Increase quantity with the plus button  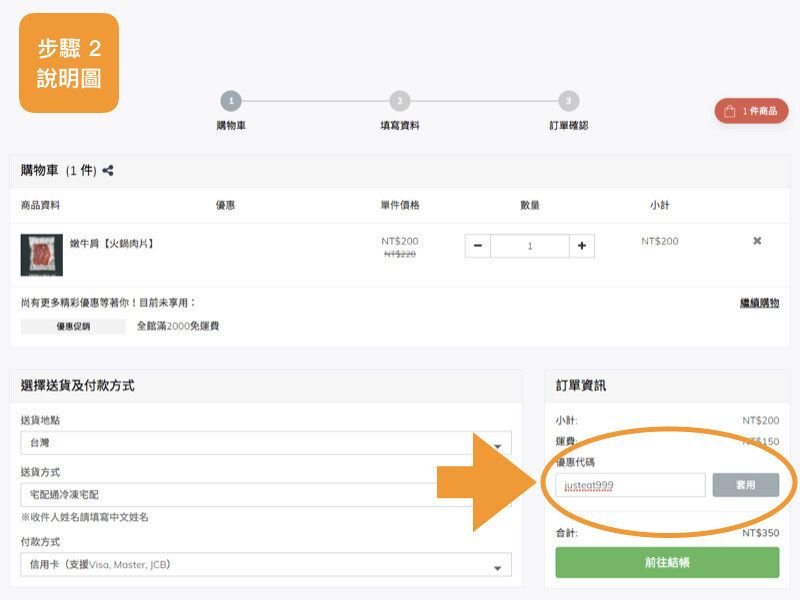tap(580, 245)
